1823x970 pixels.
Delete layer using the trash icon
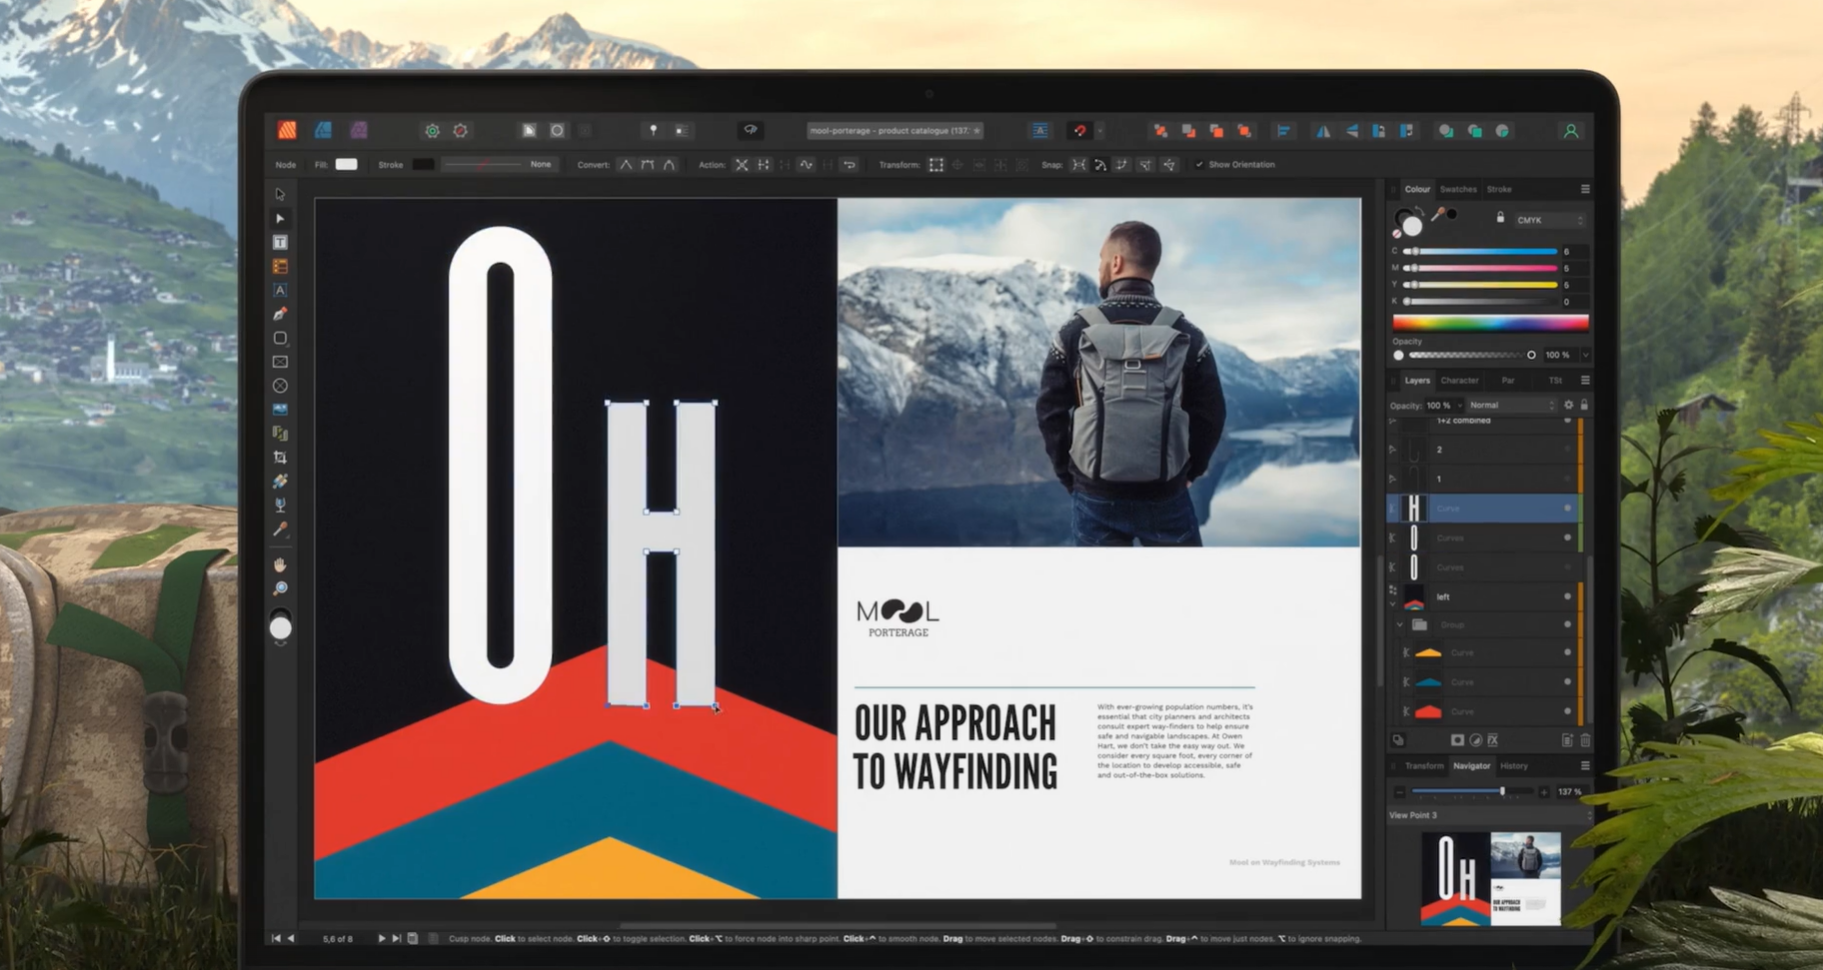tap(1584, 740)
